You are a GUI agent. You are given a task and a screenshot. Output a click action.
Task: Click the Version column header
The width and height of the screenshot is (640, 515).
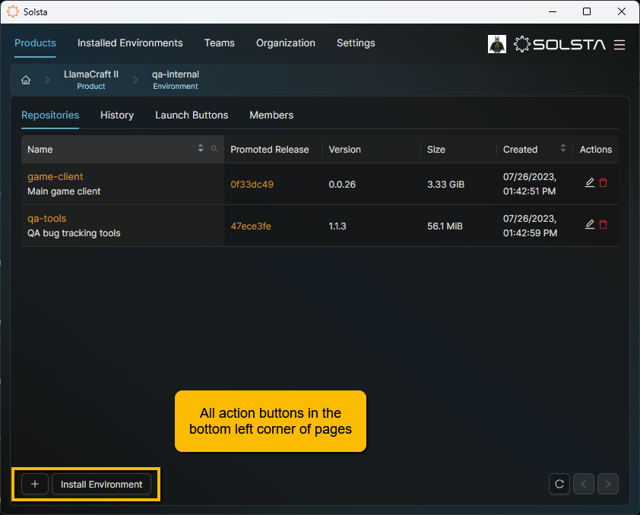[344, 150]
